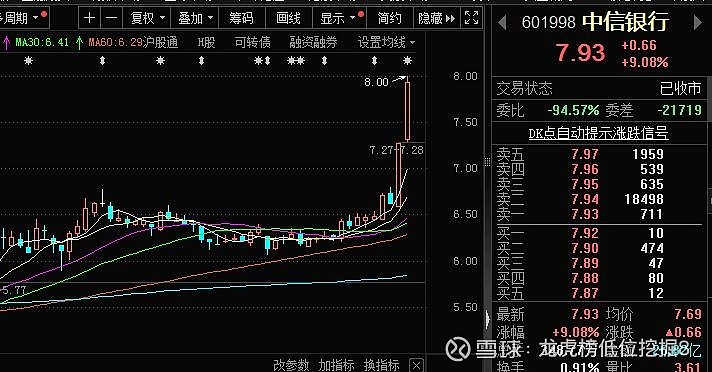Image resolution: width=712 pixels, height=372 pixels.
Task: Select the 画线 drawing tool
Action: pyautogui.click(x=288, y=18)
